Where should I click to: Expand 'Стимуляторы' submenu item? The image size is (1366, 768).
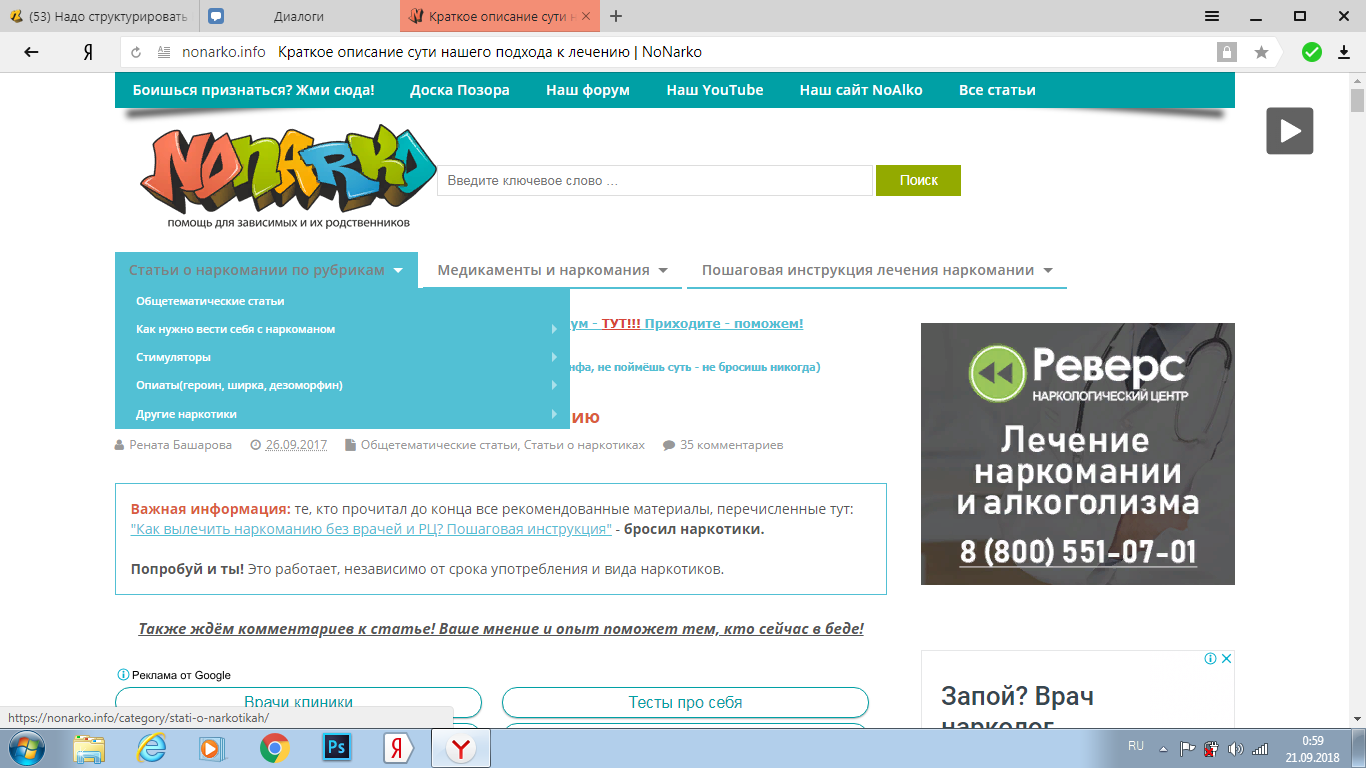coord(173,357)
